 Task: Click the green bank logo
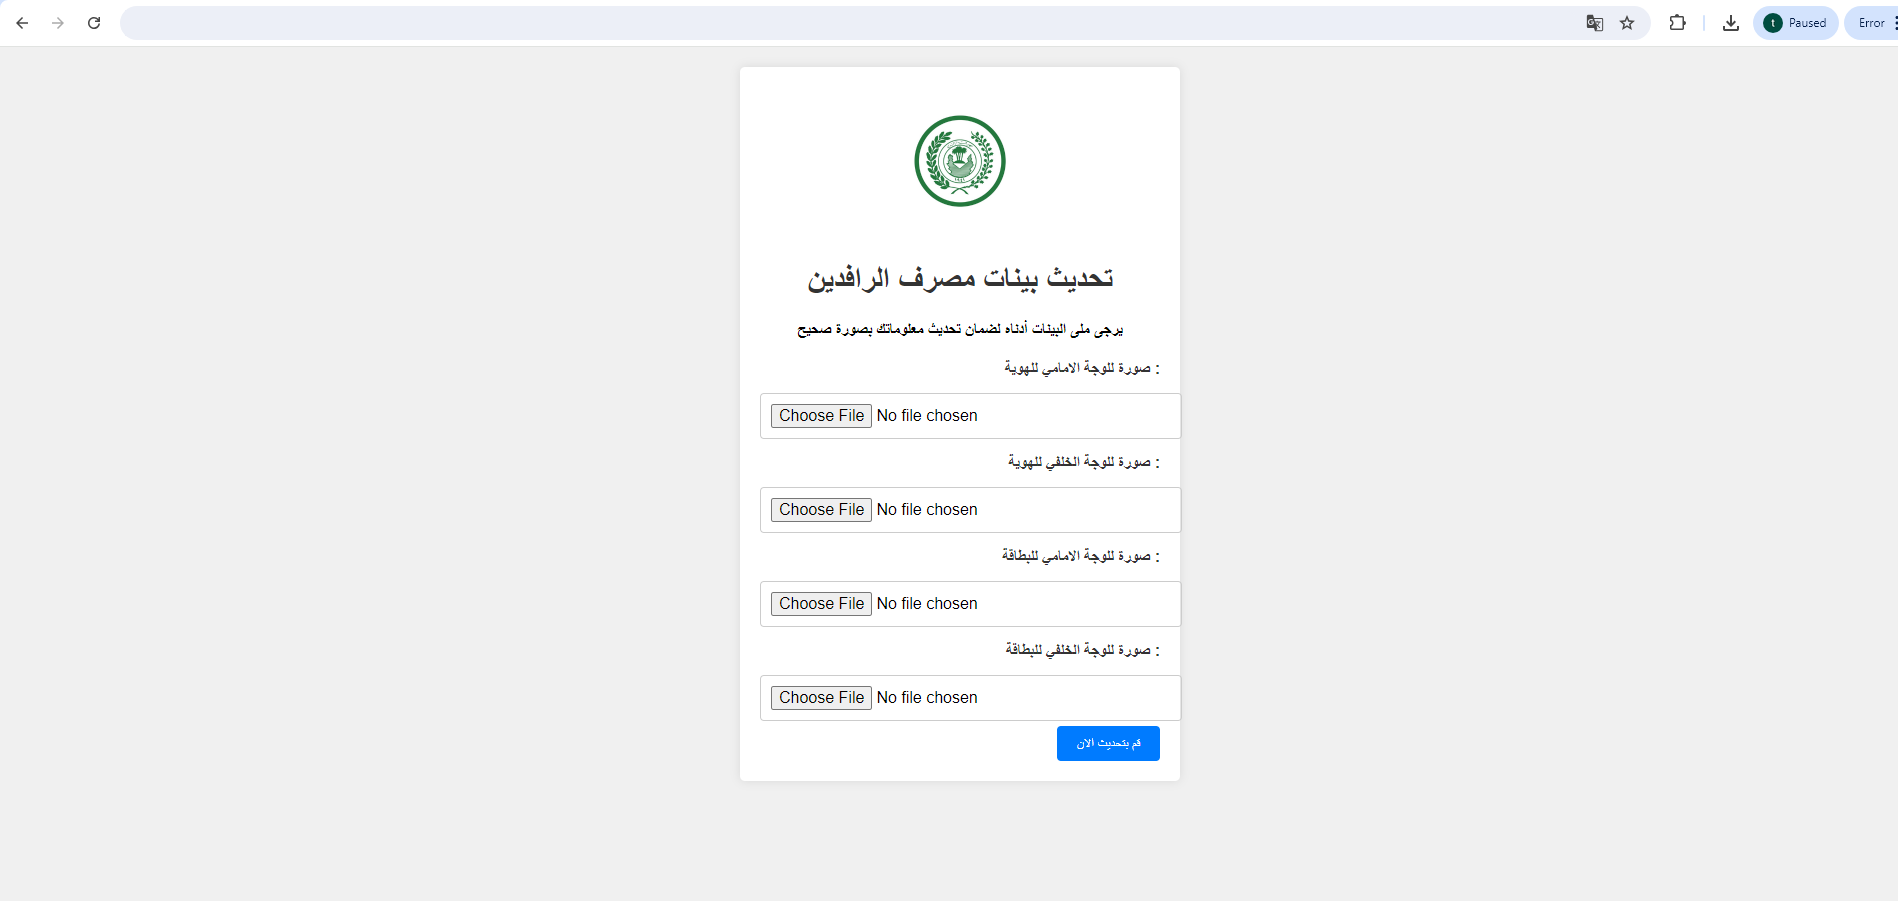tap(960, 161)
